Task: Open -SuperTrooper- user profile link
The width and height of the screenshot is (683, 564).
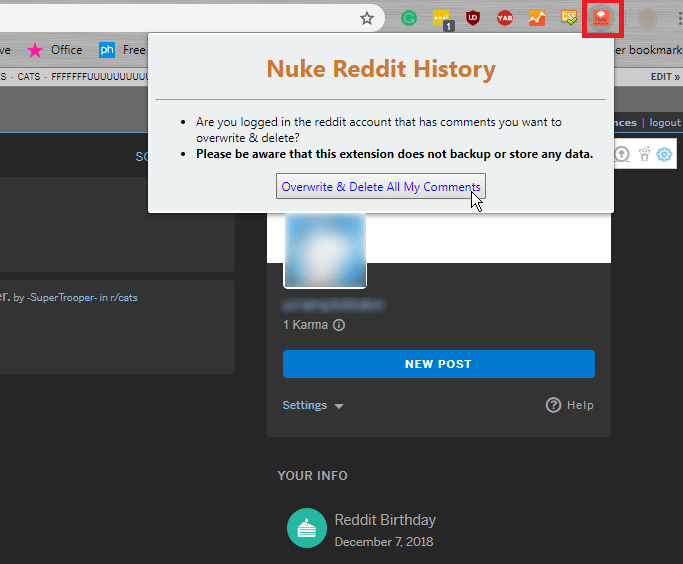Action: point(61,297)
